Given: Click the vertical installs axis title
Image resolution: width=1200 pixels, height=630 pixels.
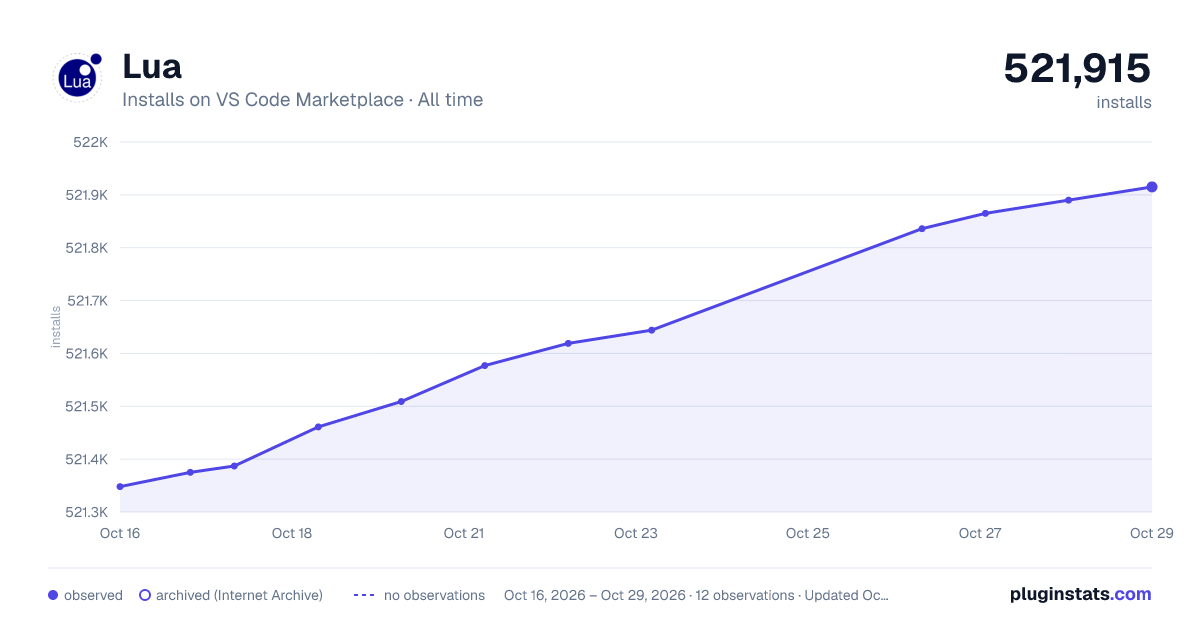Looking at the screenshot, I should tap(57, 327).
